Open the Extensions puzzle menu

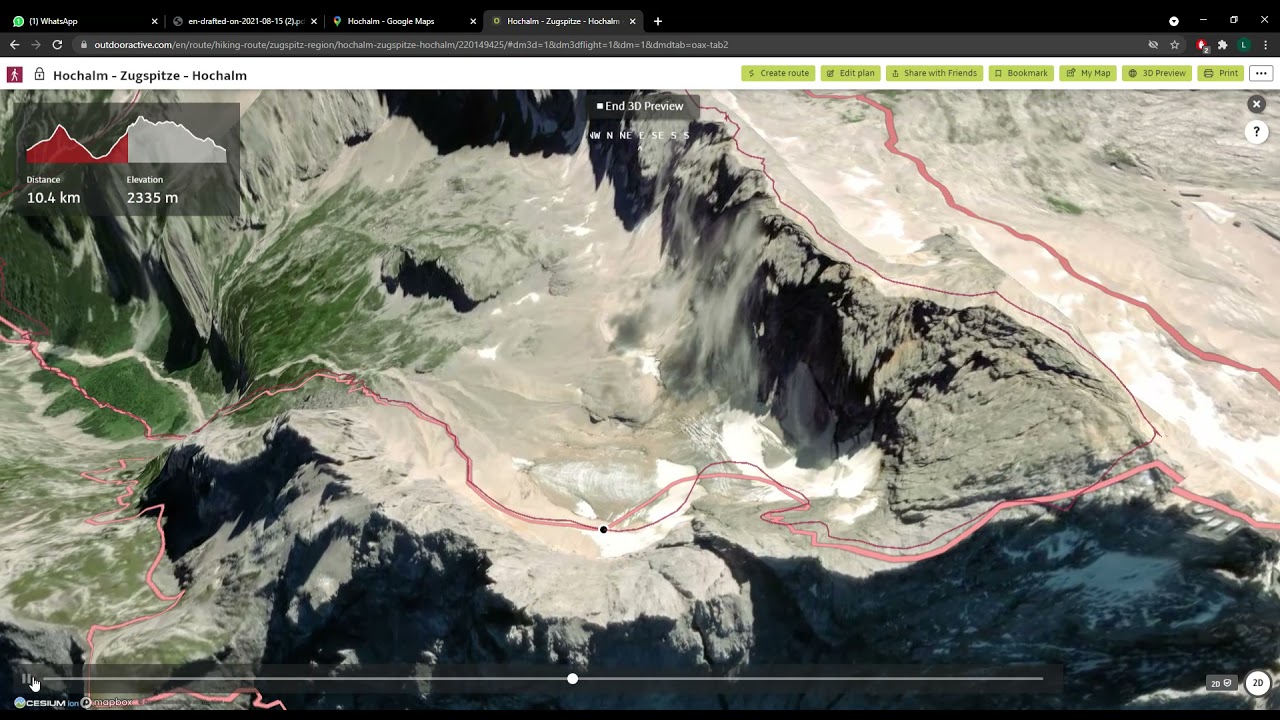[1222, 45]
